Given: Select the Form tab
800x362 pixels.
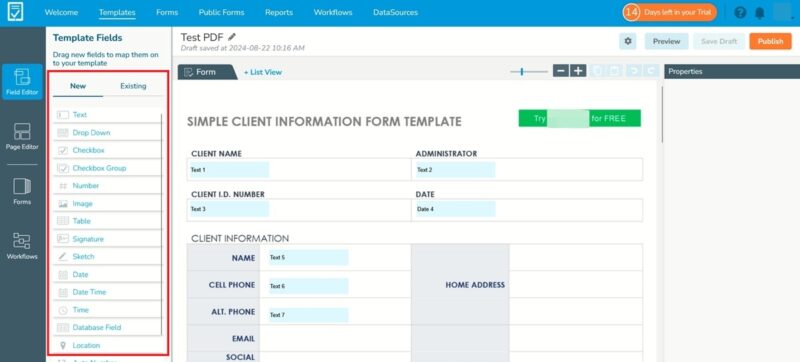Looking at the screenshot, I should click(206, 72).
